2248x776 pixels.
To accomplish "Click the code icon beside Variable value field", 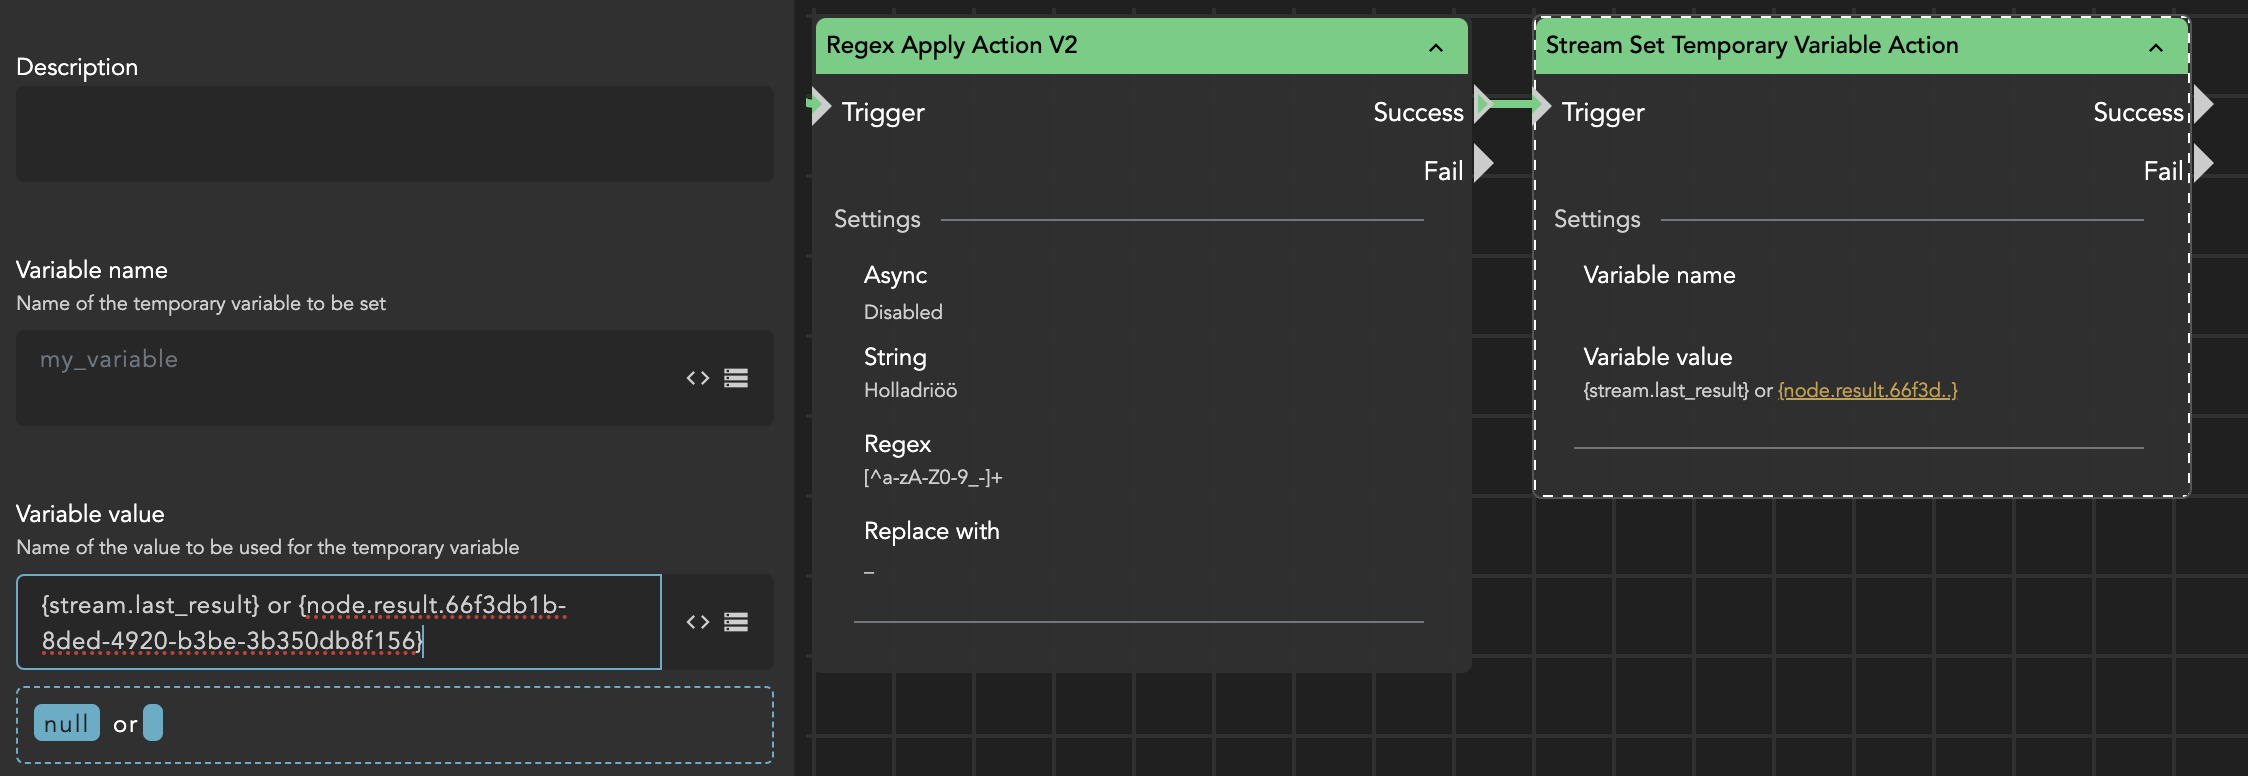I will point(697,622).
